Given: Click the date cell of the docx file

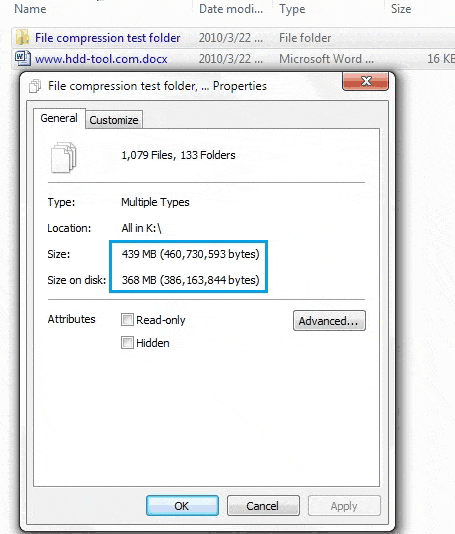Looking at the screenshot, I should tap(231, 59).
